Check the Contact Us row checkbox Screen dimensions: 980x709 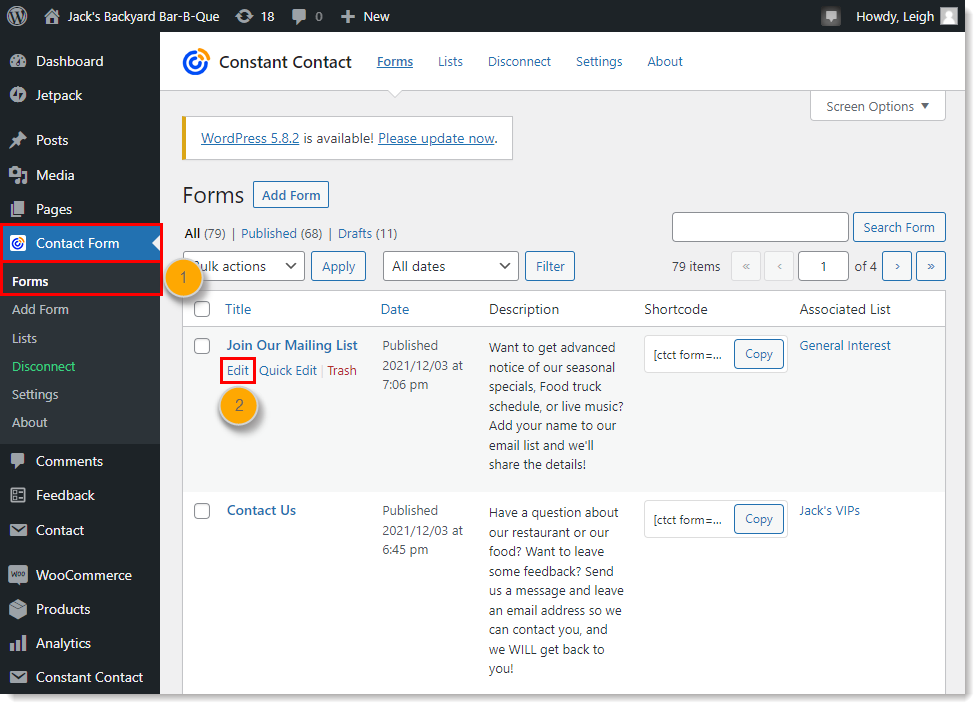click(x=202, y=511)
